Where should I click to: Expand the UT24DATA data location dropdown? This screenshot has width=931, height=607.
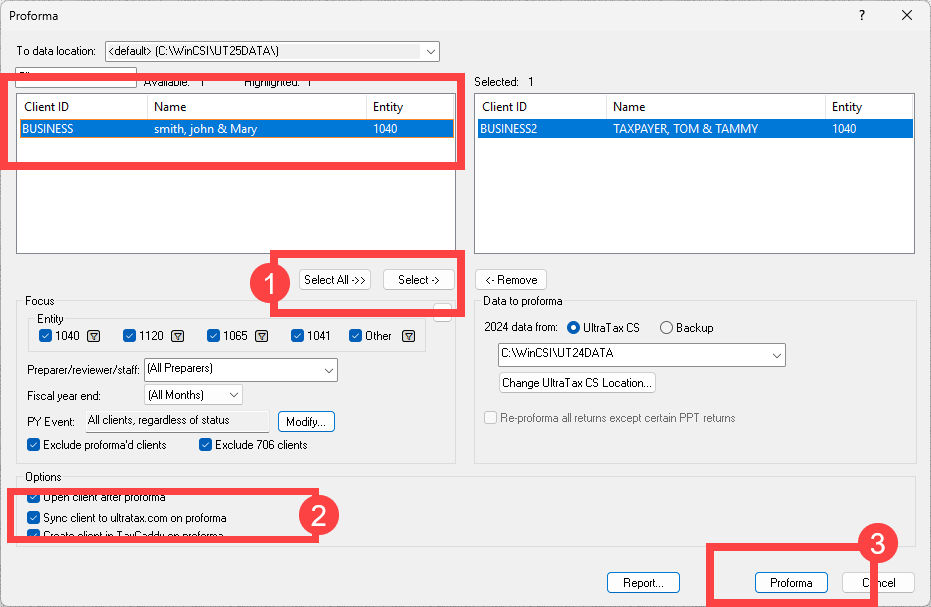(x=775, y=355)
